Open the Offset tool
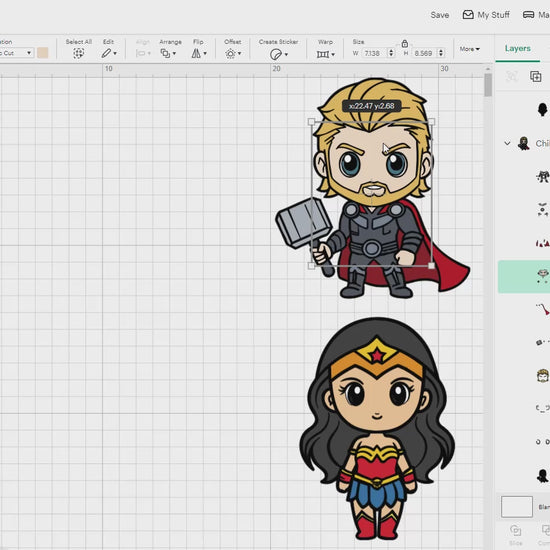 tap(230, 54)
